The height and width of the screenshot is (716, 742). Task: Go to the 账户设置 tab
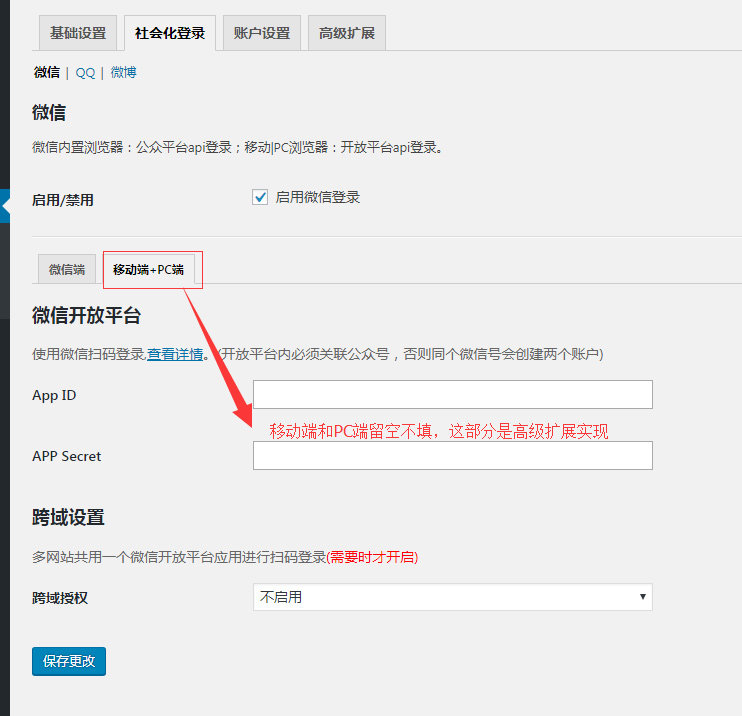coord(262,33)
